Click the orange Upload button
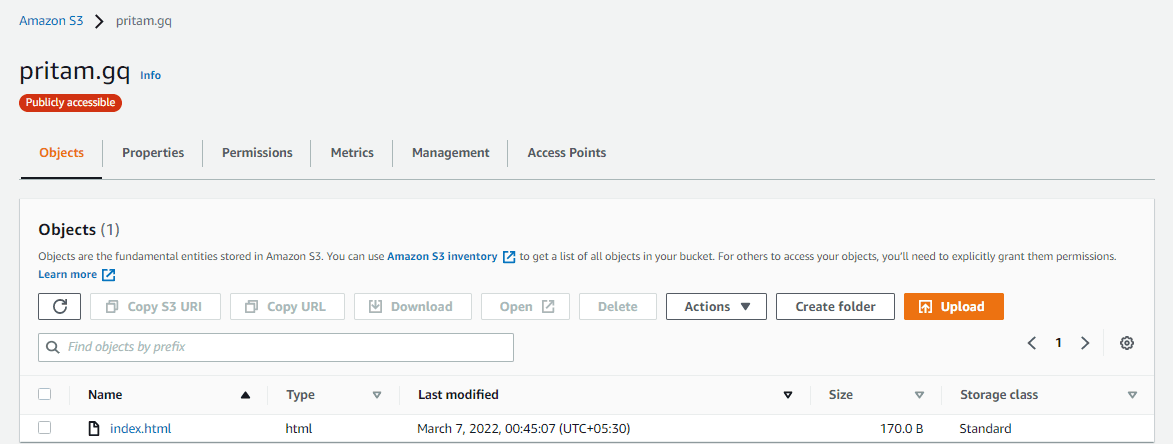 pyautogui.click(x=954, y=306)
